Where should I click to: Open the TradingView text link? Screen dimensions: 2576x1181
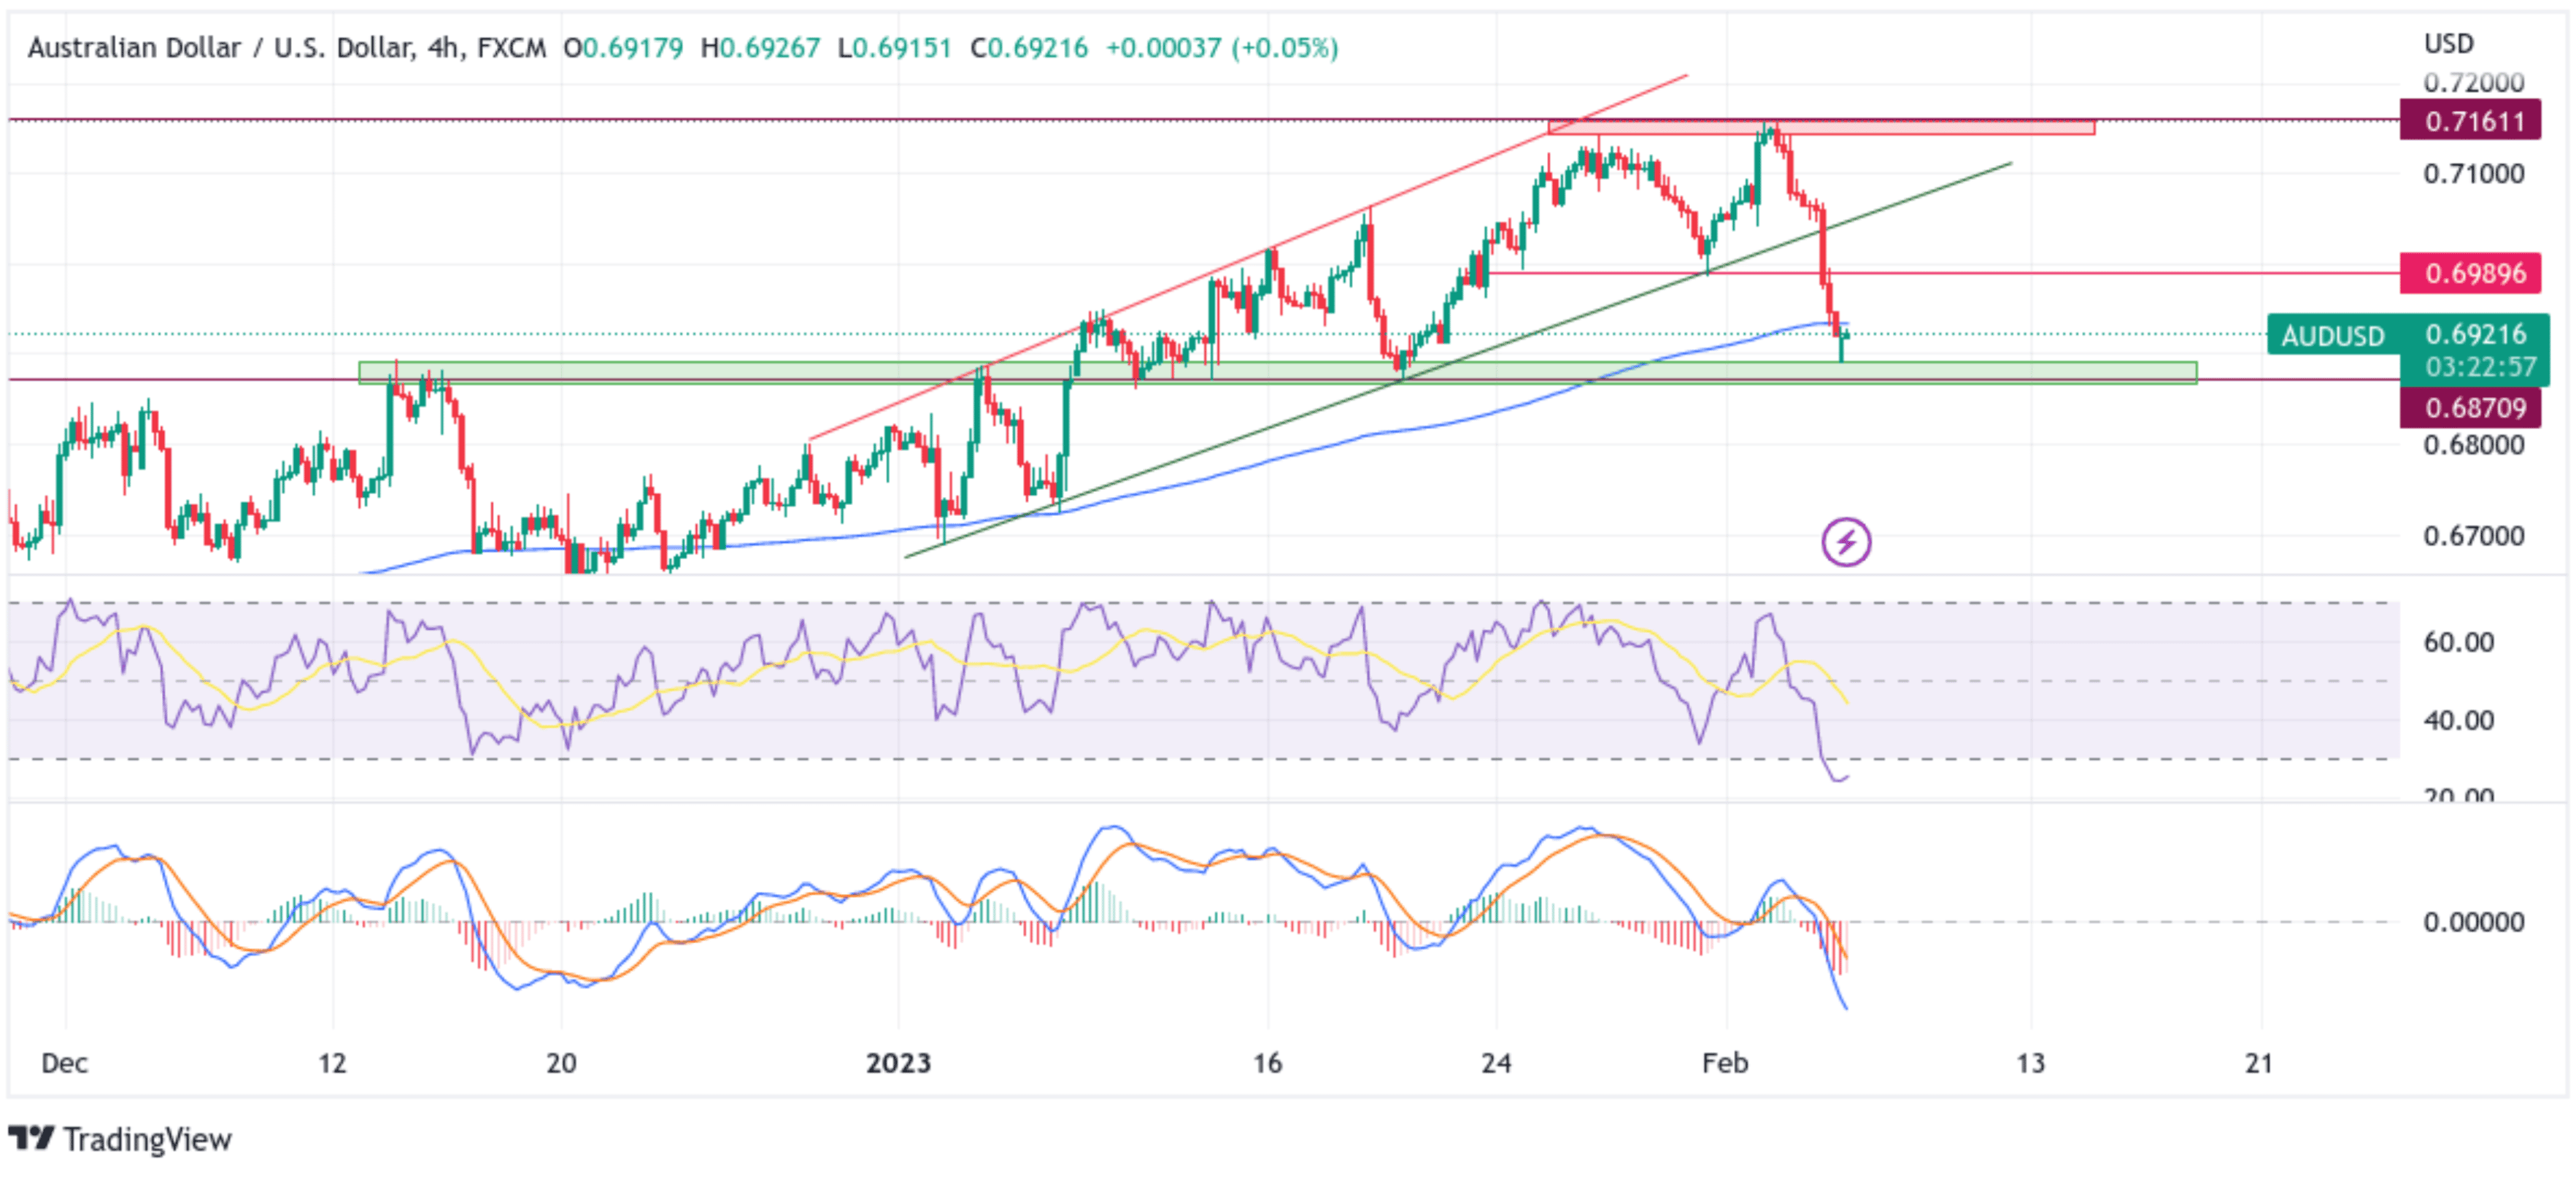tap(147, 1139)
